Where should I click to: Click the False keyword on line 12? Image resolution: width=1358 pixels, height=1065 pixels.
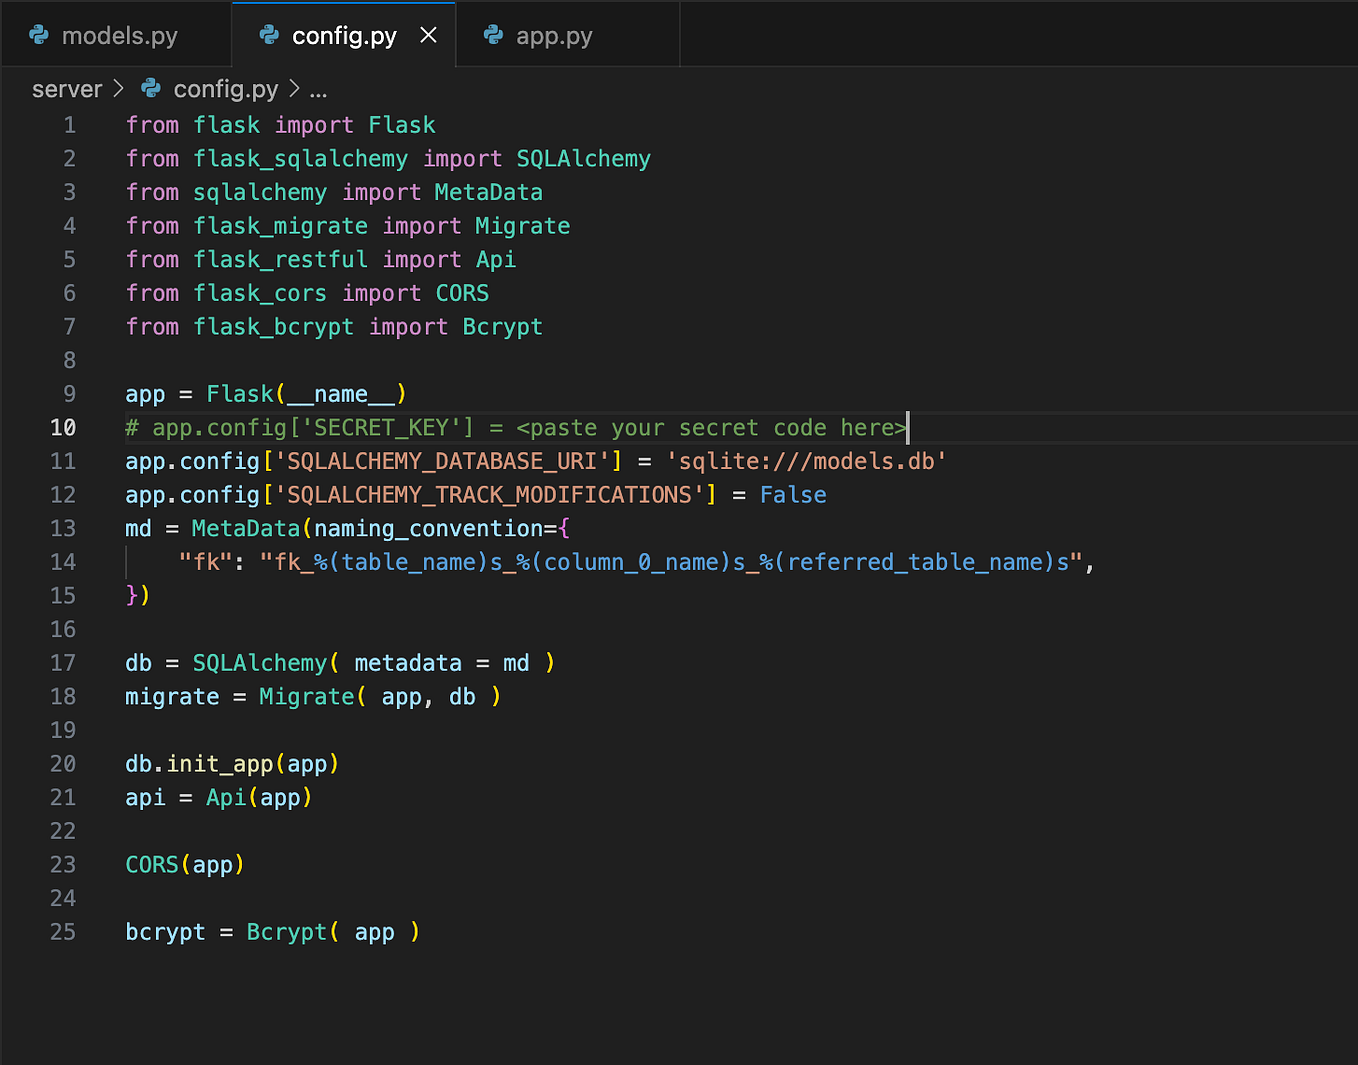pos(792,494)
